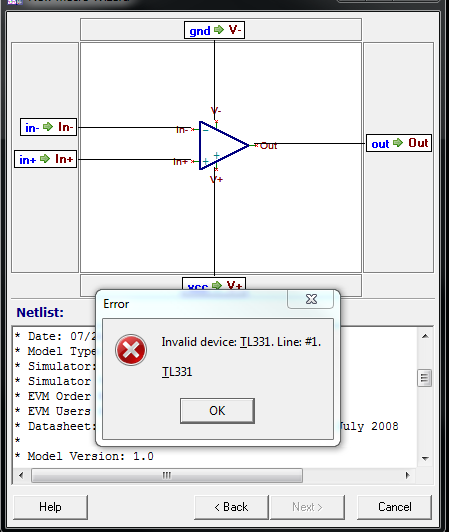This screenshot has width=454, height=532.
Task: Click the op-amp triangle symbol
Action: click(224, 145)
